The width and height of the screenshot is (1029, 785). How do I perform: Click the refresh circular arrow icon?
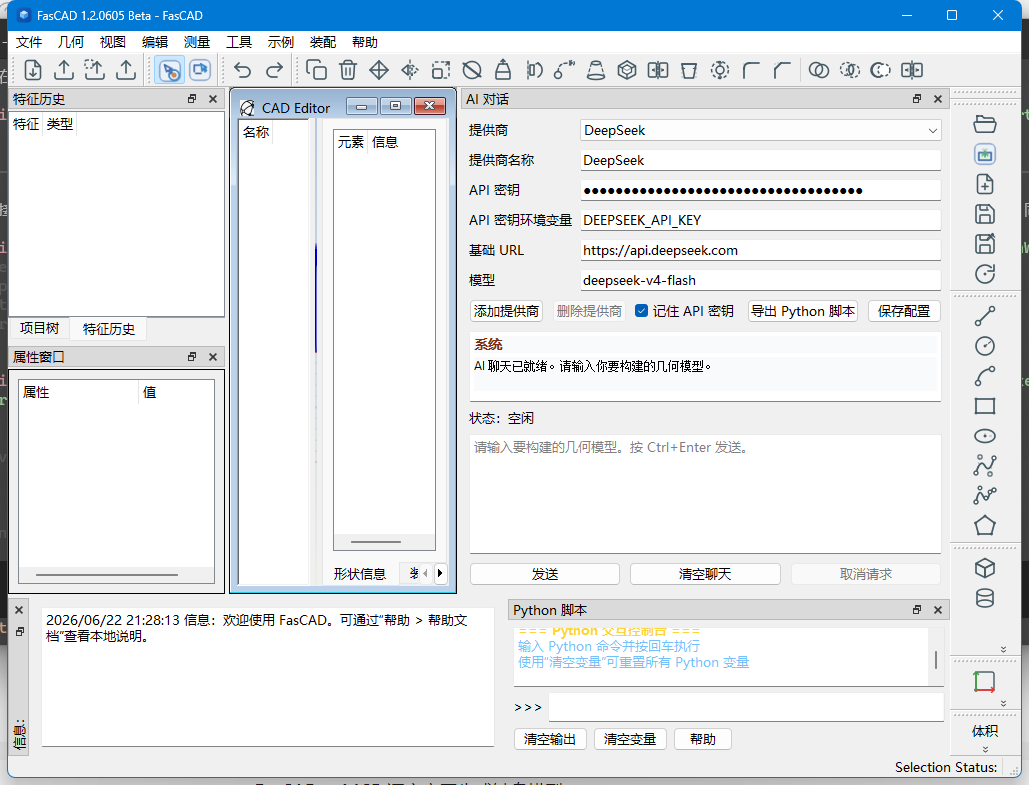(984, 274)
